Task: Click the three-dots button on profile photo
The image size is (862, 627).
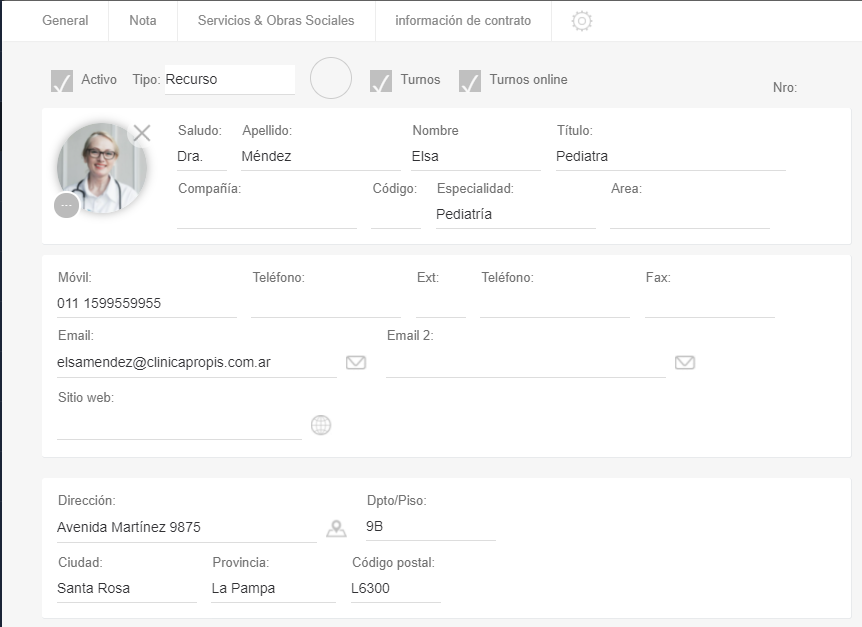Action: (66, 205)
